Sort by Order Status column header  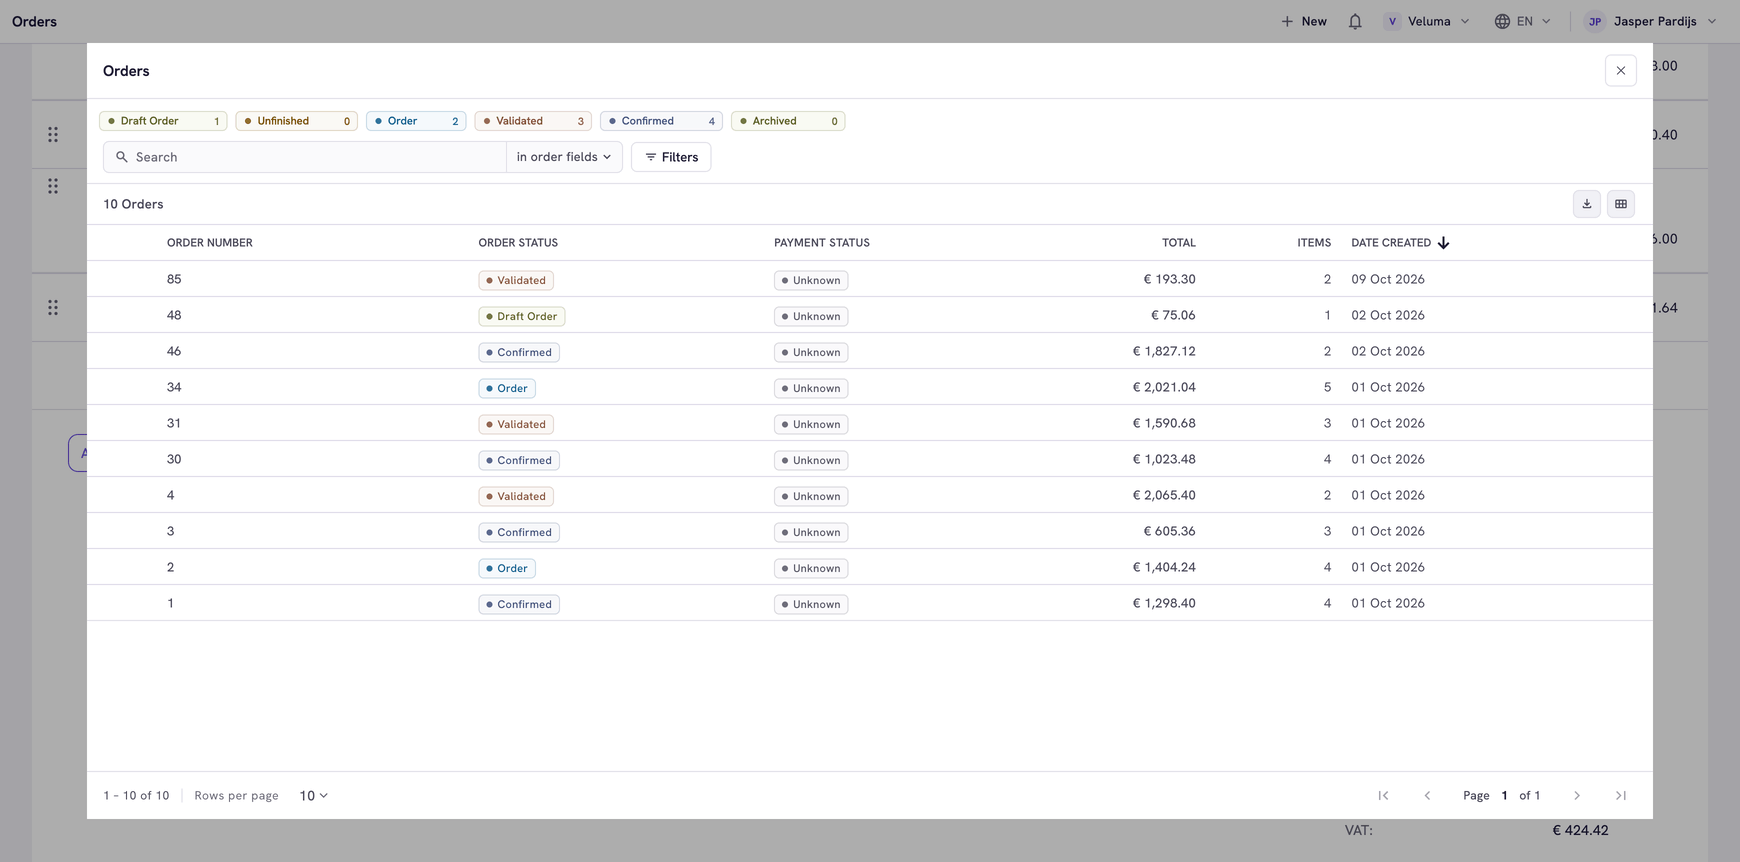coord(518,243)
